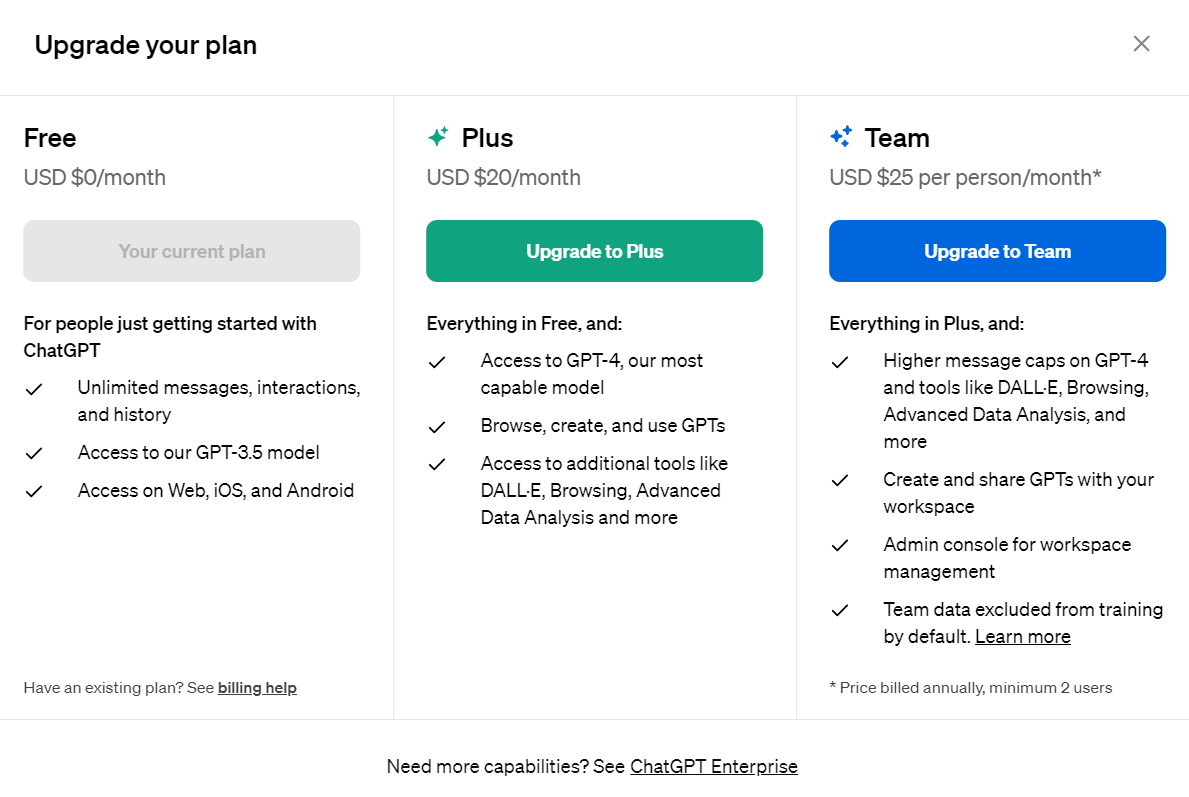Click the checkmark beside Create and share GPTs

[839, 481]
